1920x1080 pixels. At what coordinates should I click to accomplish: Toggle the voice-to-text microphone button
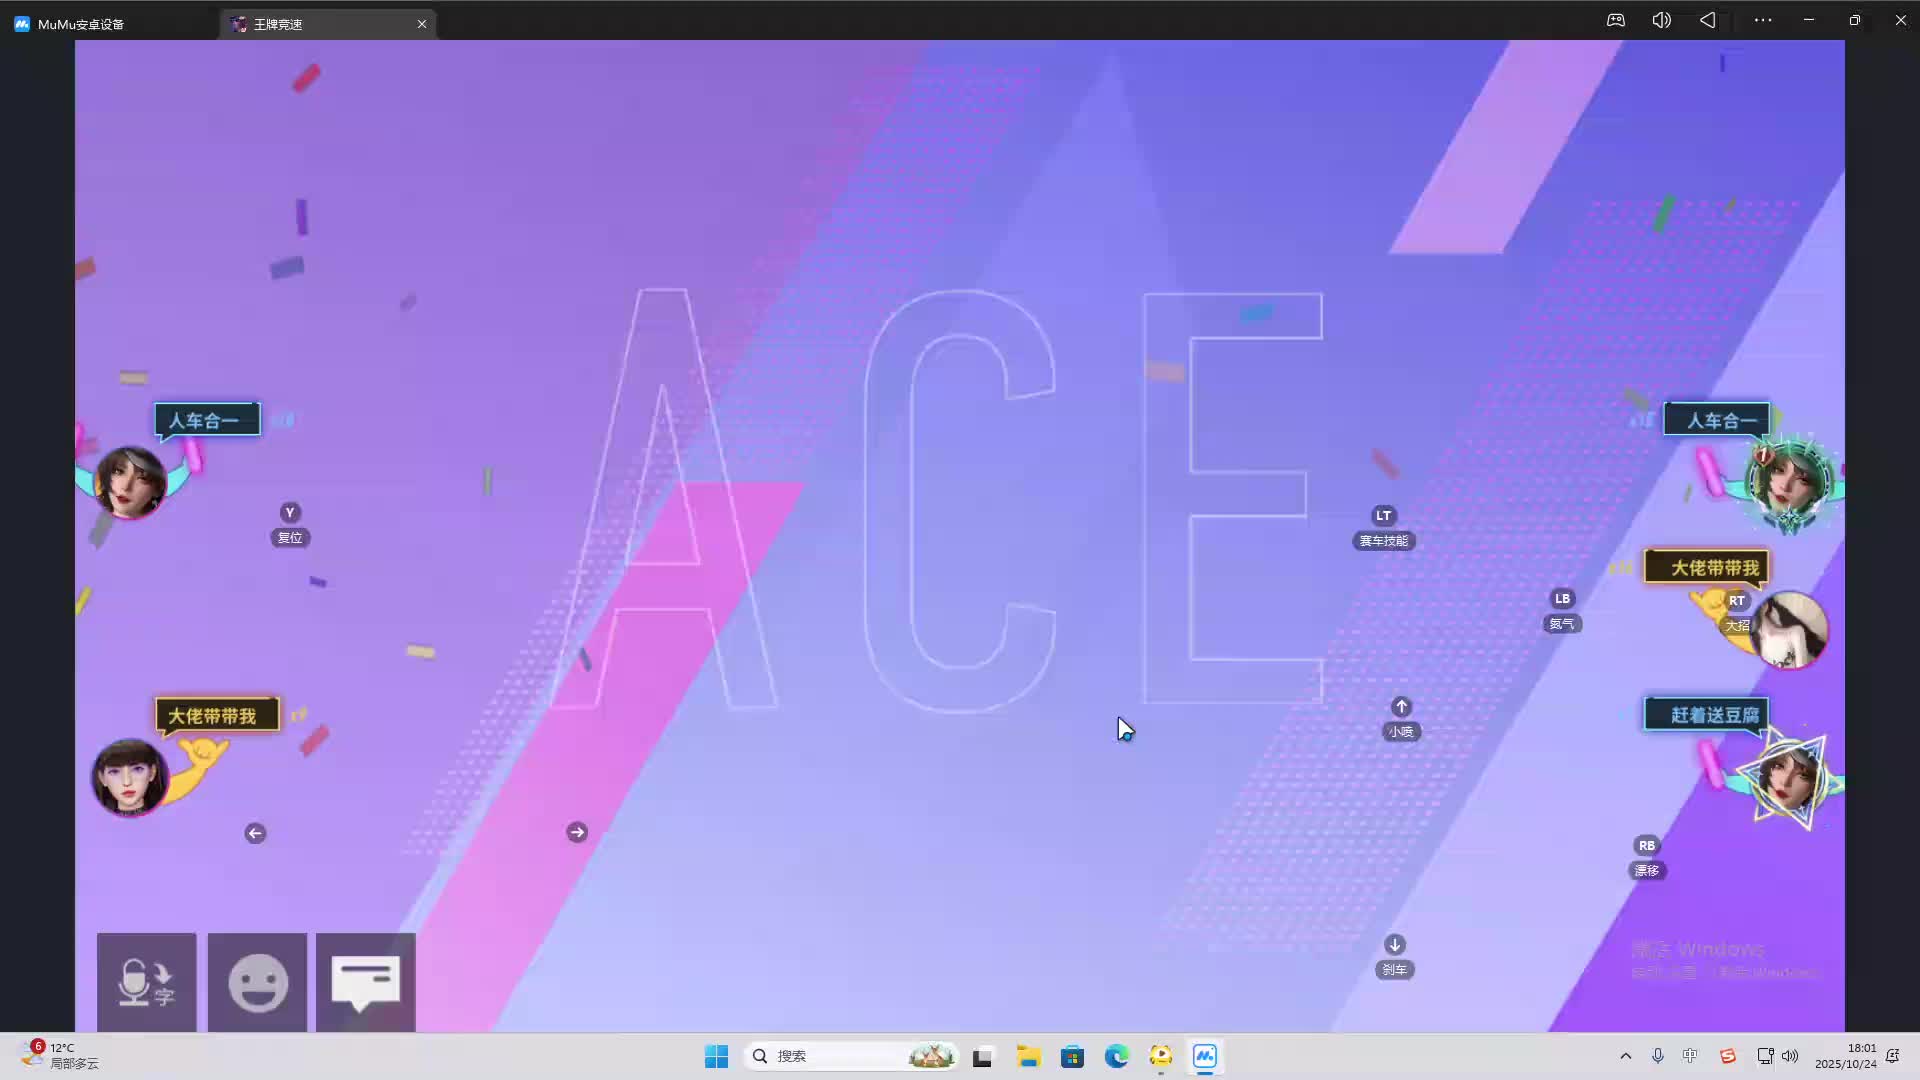[x=146, y=982]
